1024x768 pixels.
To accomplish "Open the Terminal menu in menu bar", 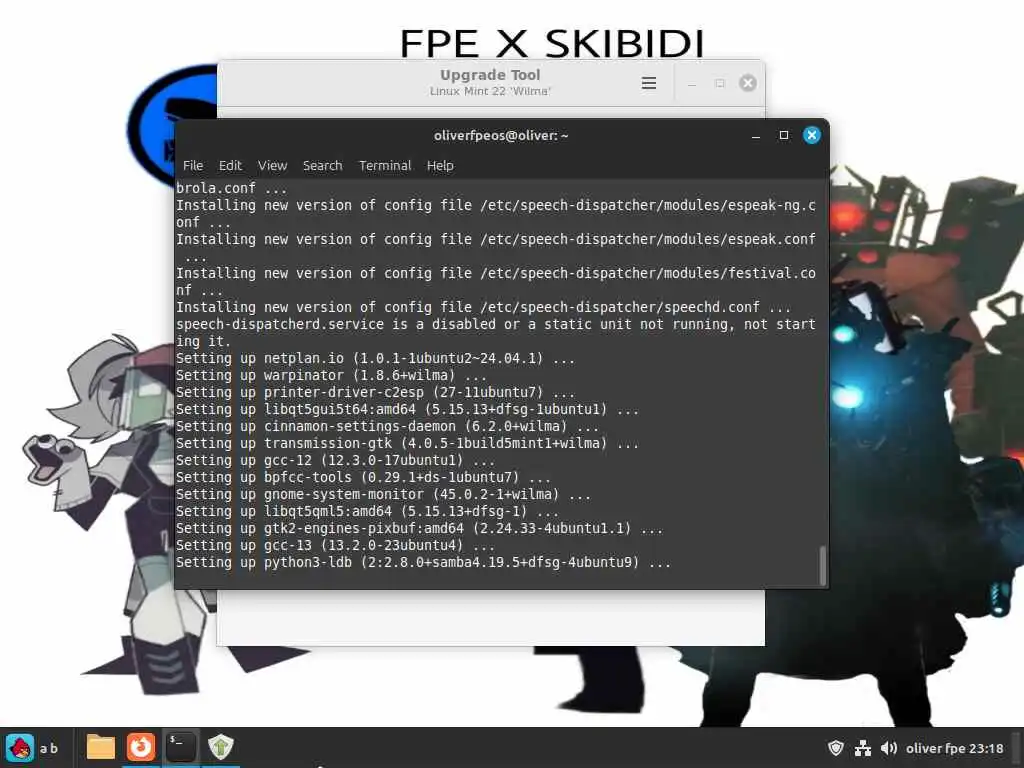I will pos(385,166).
